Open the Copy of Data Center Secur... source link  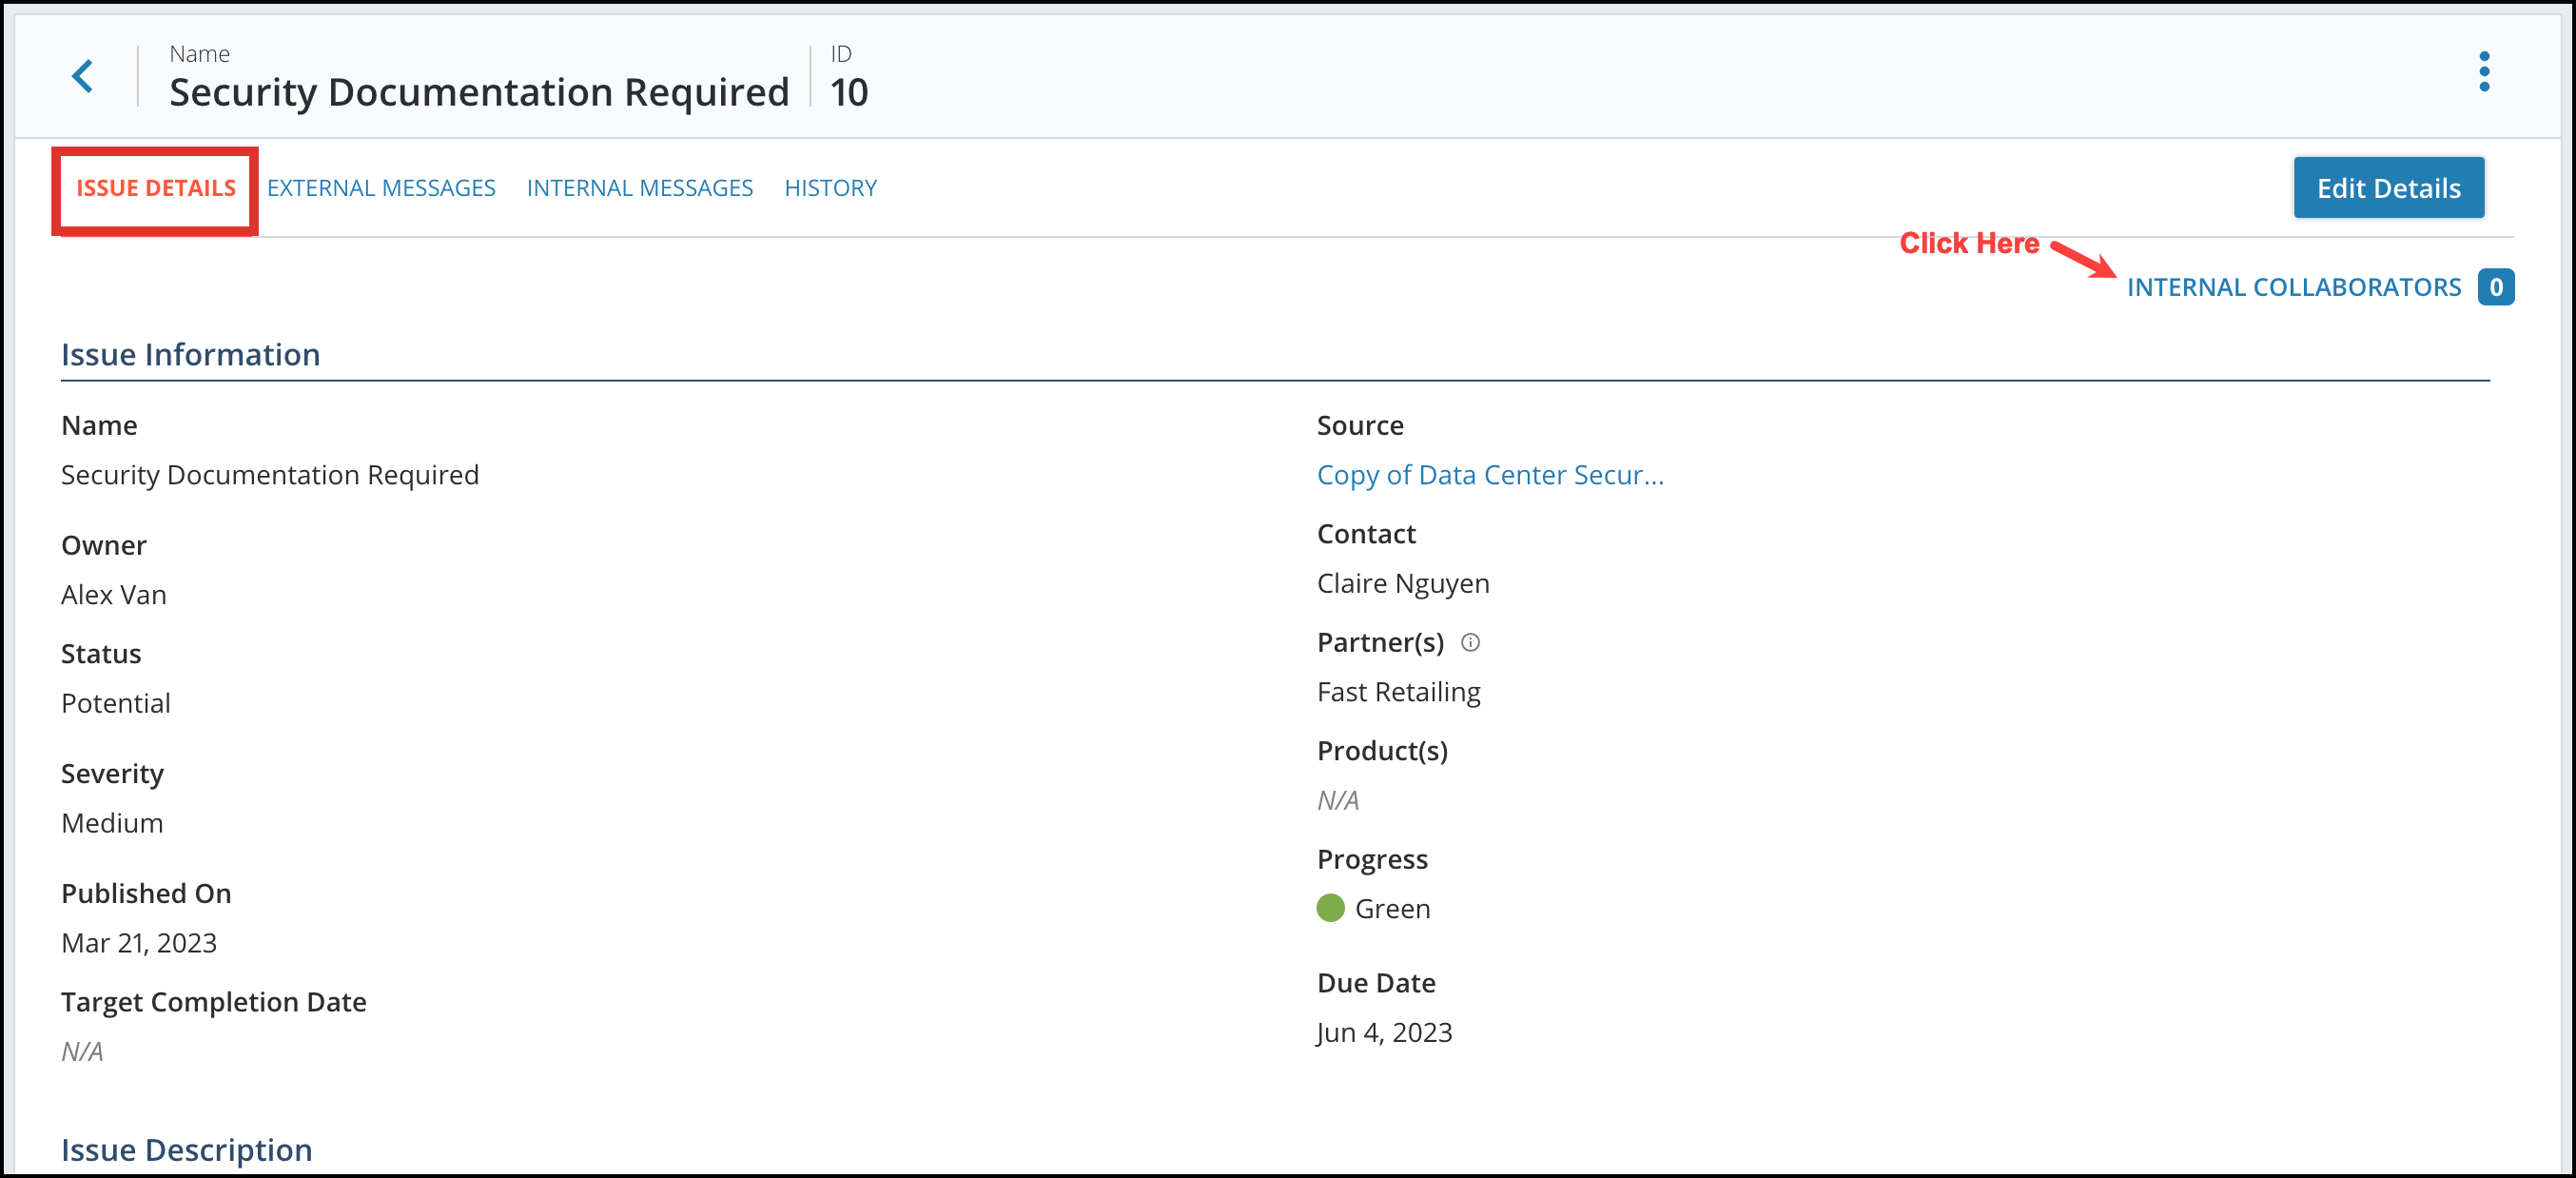[x=1490, y=475]
